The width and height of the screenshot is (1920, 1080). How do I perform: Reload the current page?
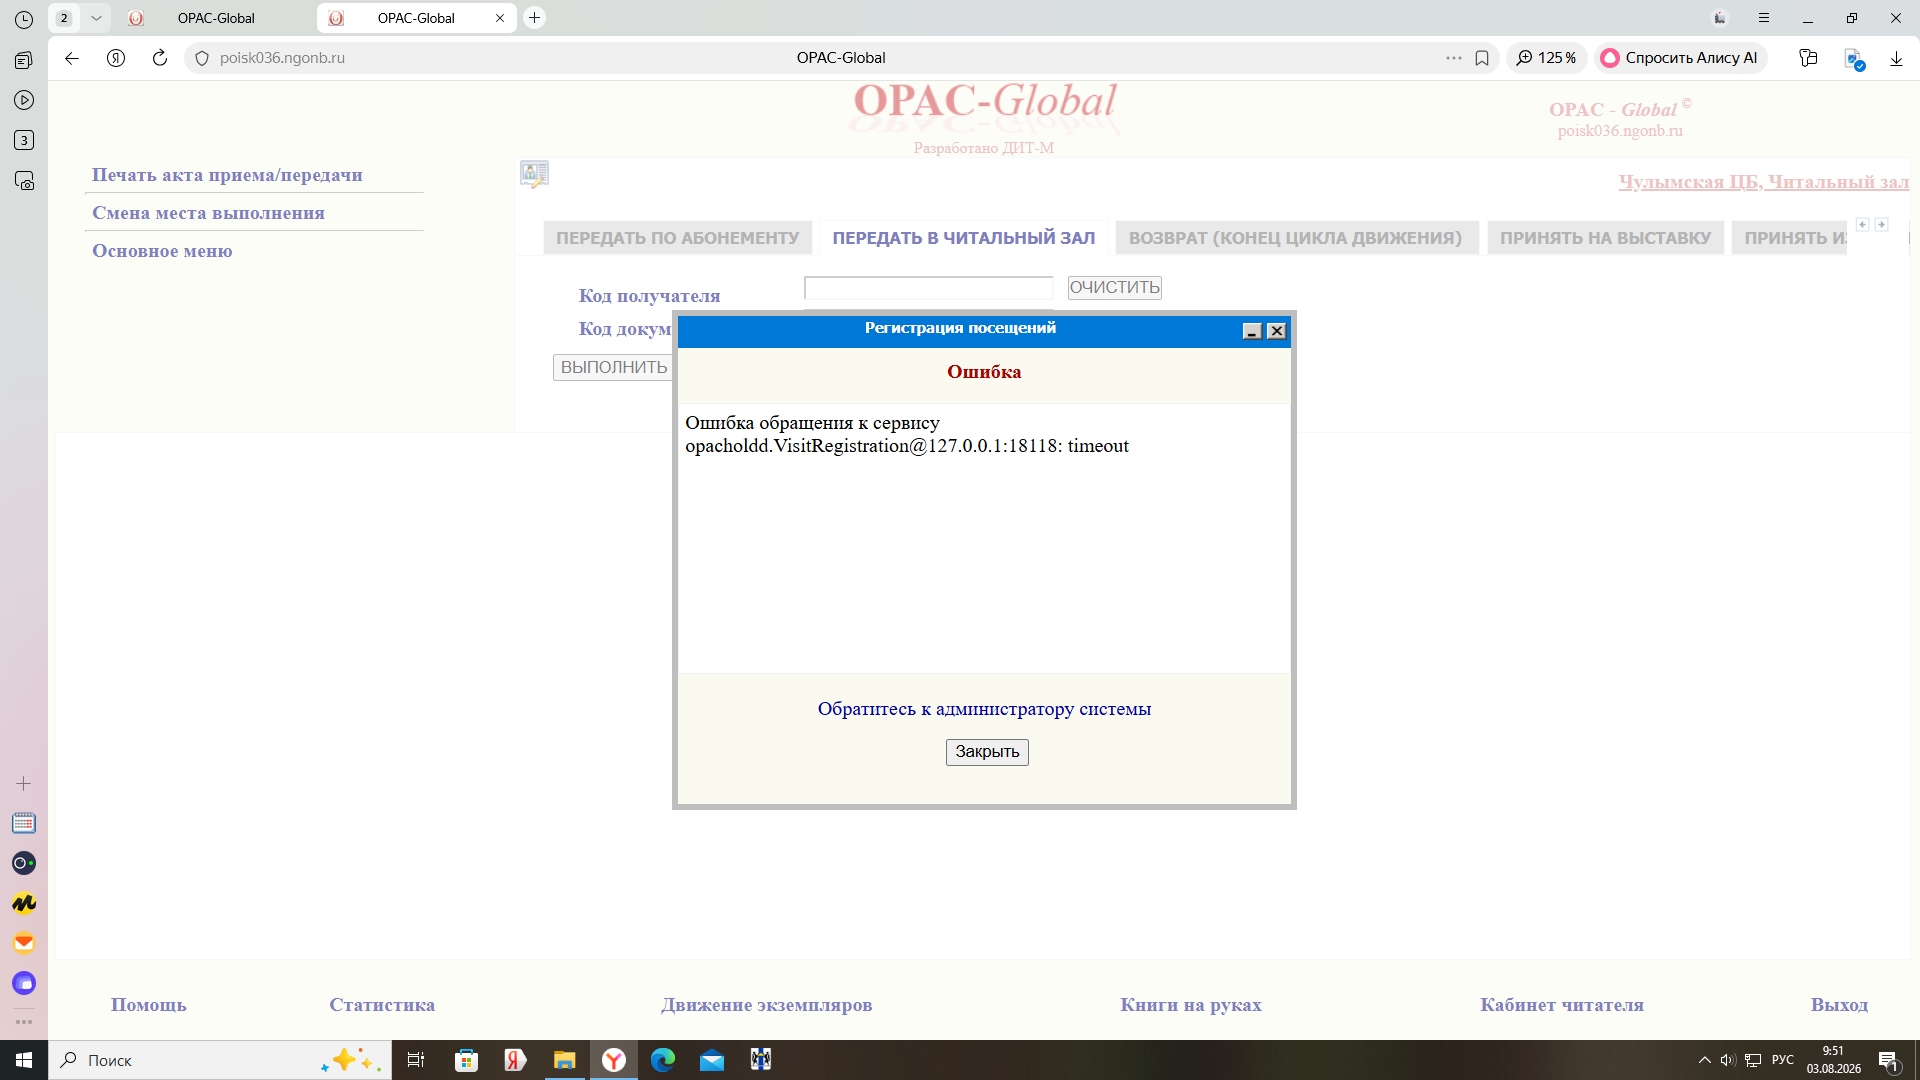coord(160,58)
